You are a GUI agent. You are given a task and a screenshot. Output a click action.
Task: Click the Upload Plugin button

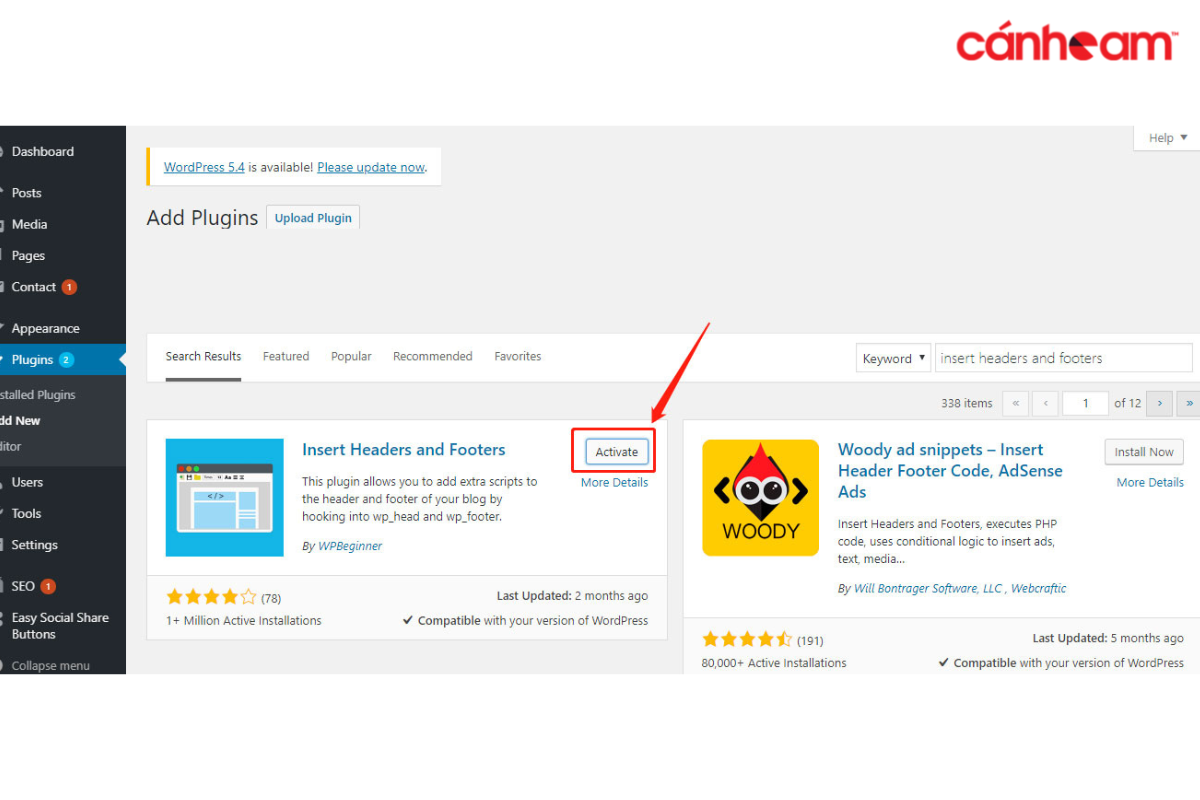(x=313, y=218)
